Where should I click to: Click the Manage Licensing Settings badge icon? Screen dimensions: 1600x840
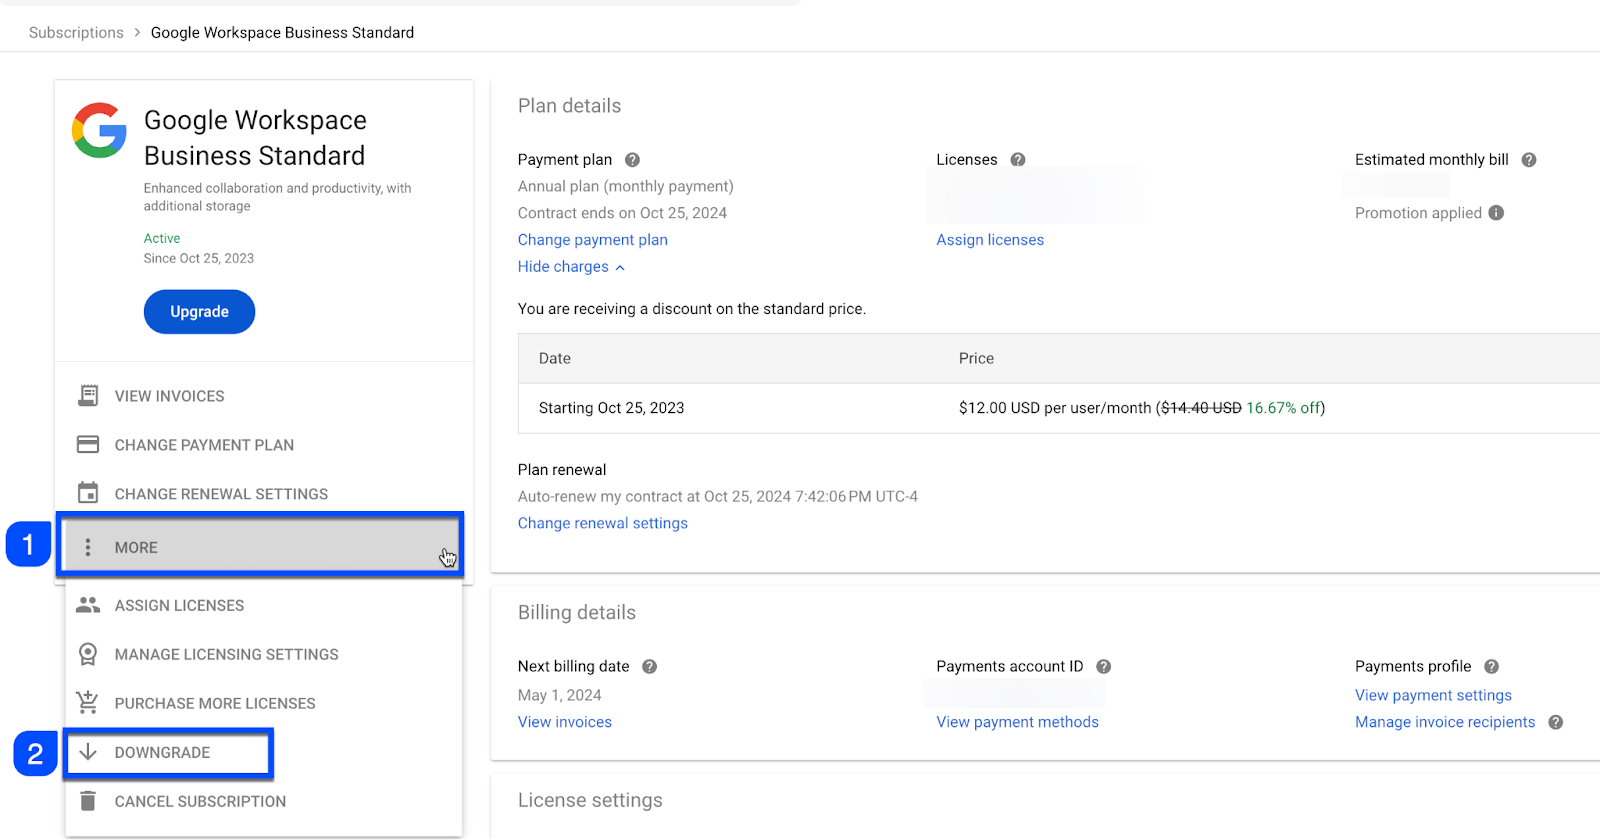[88, 654]
